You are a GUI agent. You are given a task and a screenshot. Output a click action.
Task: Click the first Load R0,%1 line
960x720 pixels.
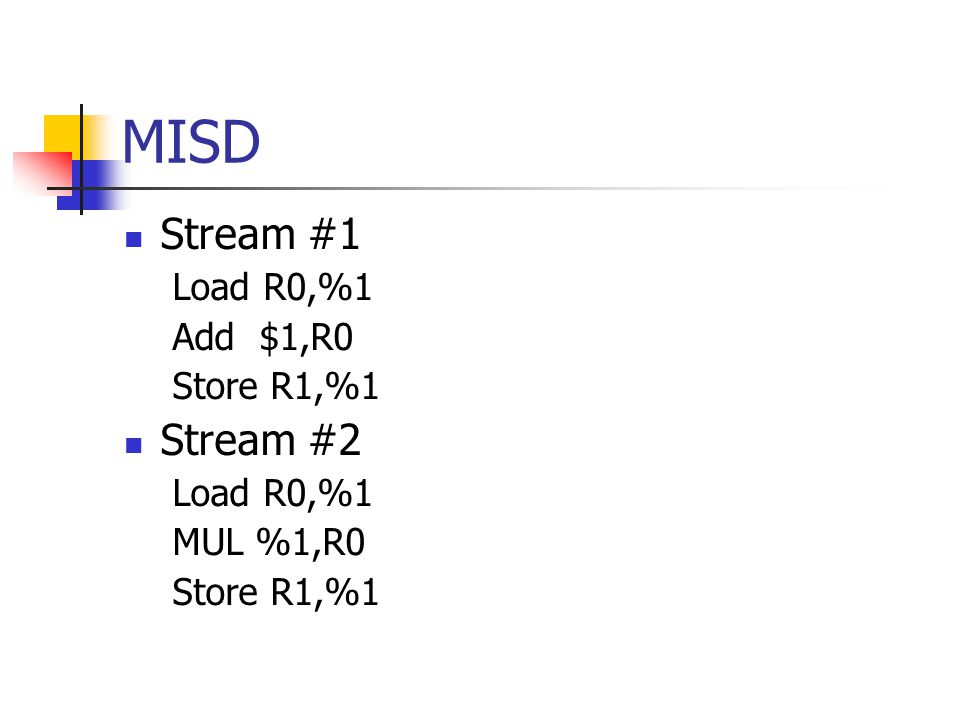(272, 287)
